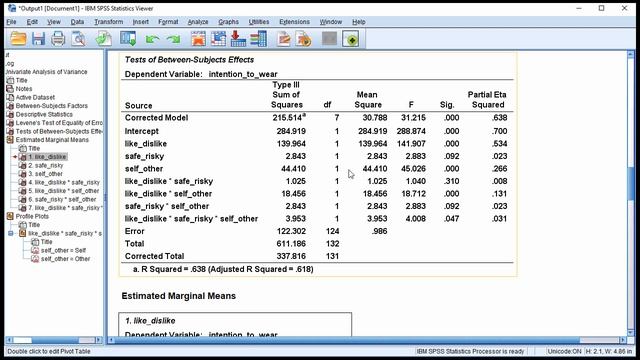
Task: Click the Undo green arrow icon
Action: coord(152,39)
